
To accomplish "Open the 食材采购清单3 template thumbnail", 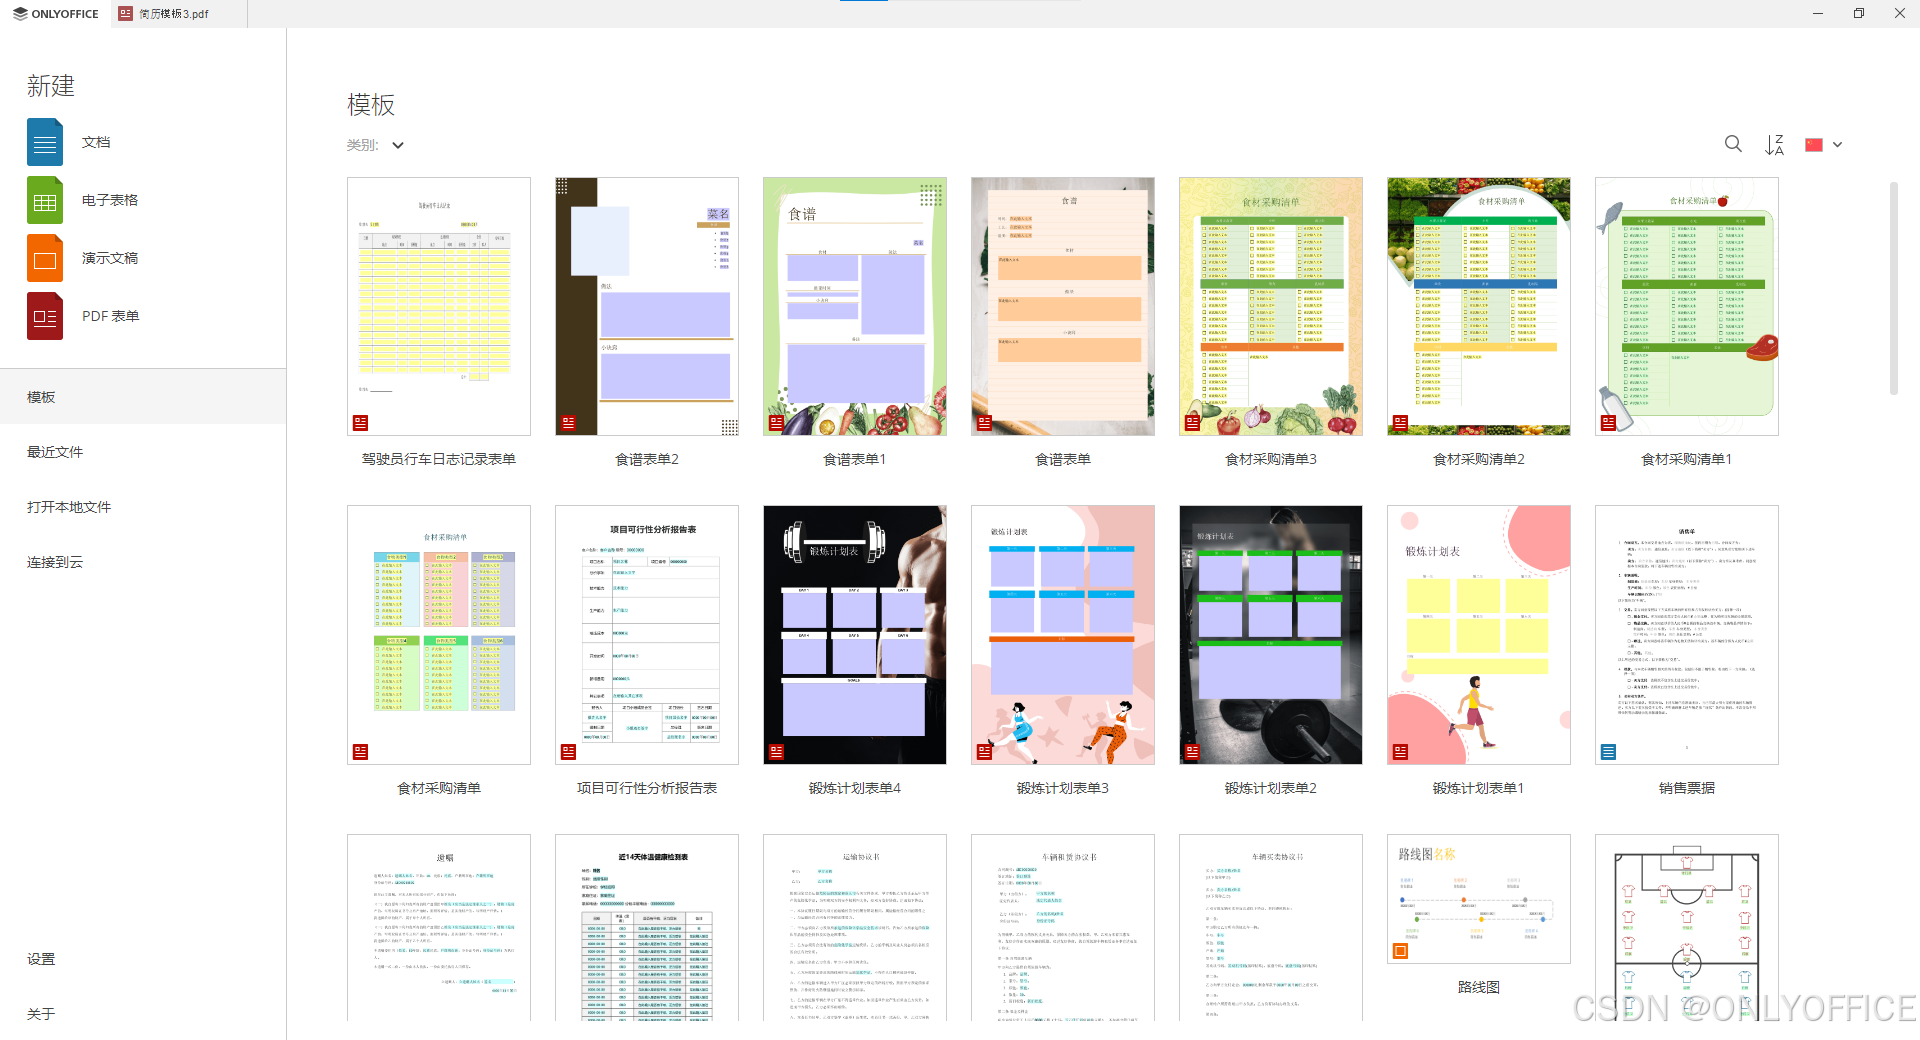I will coord(1271,307).
